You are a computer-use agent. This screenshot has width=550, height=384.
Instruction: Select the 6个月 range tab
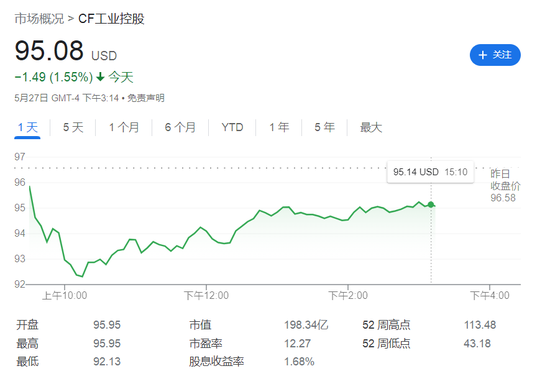tap(180, 127)
